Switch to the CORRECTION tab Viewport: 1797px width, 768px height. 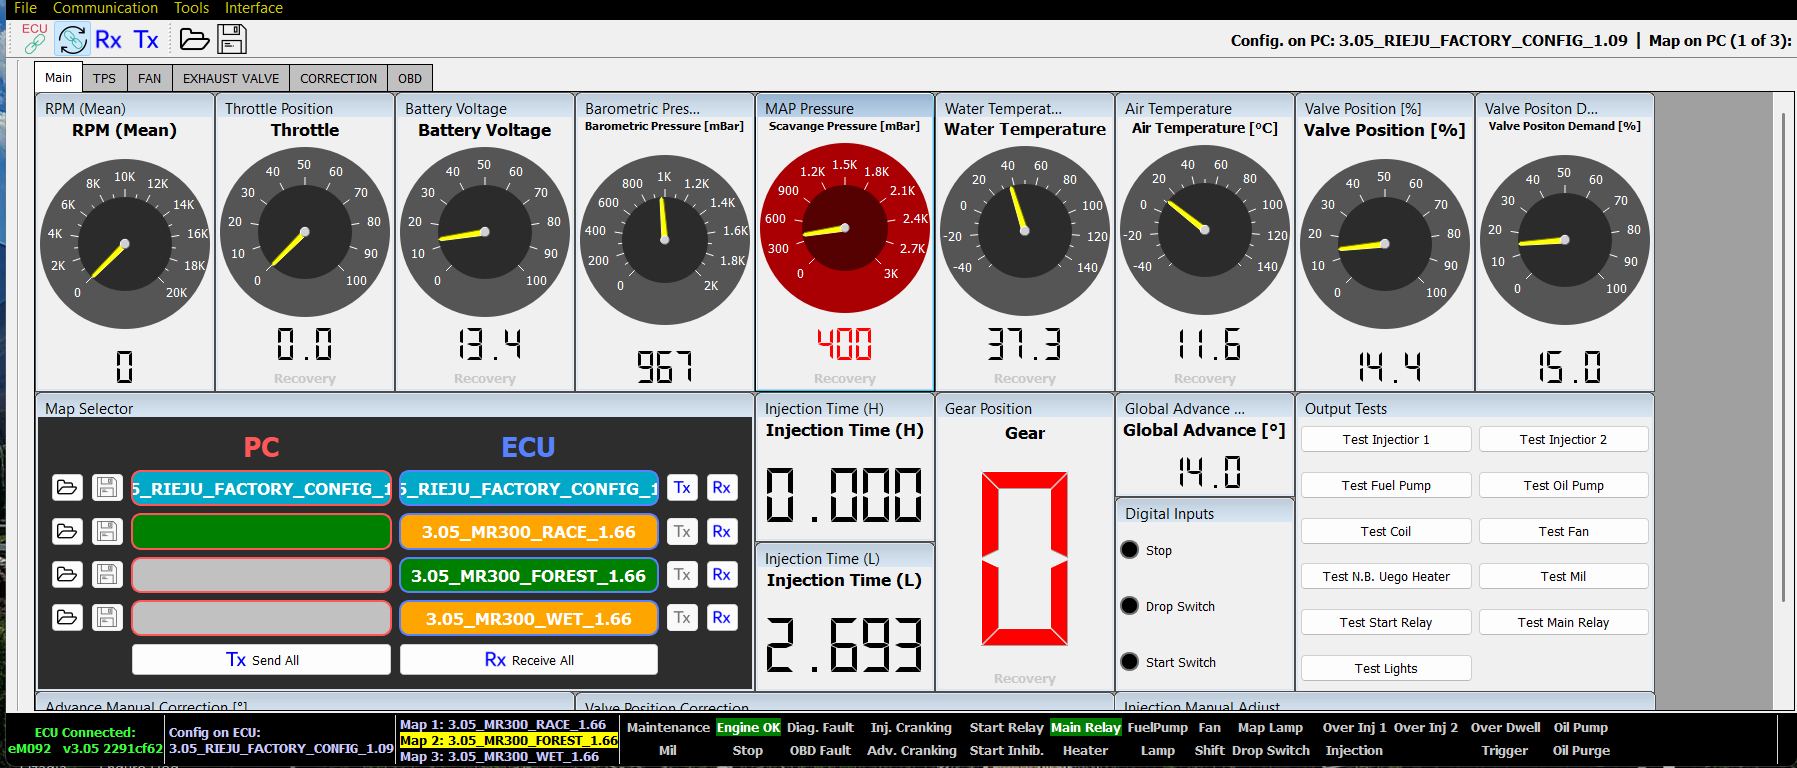point(338,78)
